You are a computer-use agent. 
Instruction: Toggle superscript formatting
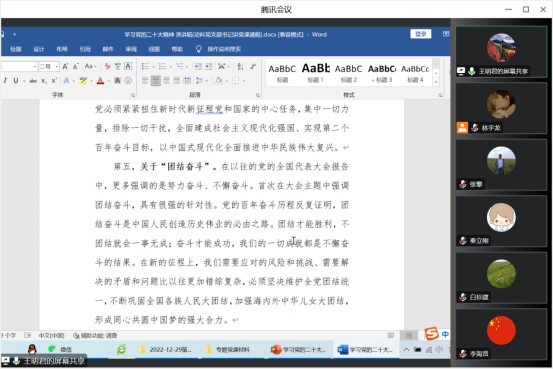click(x=54, y=81)
